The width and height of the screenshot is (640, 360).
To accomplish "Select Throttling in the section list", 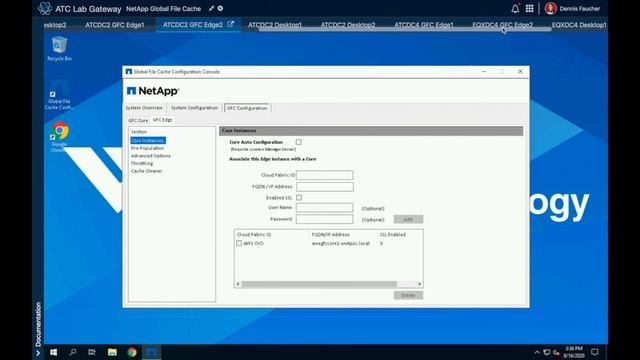I will (x=142, y=163).
